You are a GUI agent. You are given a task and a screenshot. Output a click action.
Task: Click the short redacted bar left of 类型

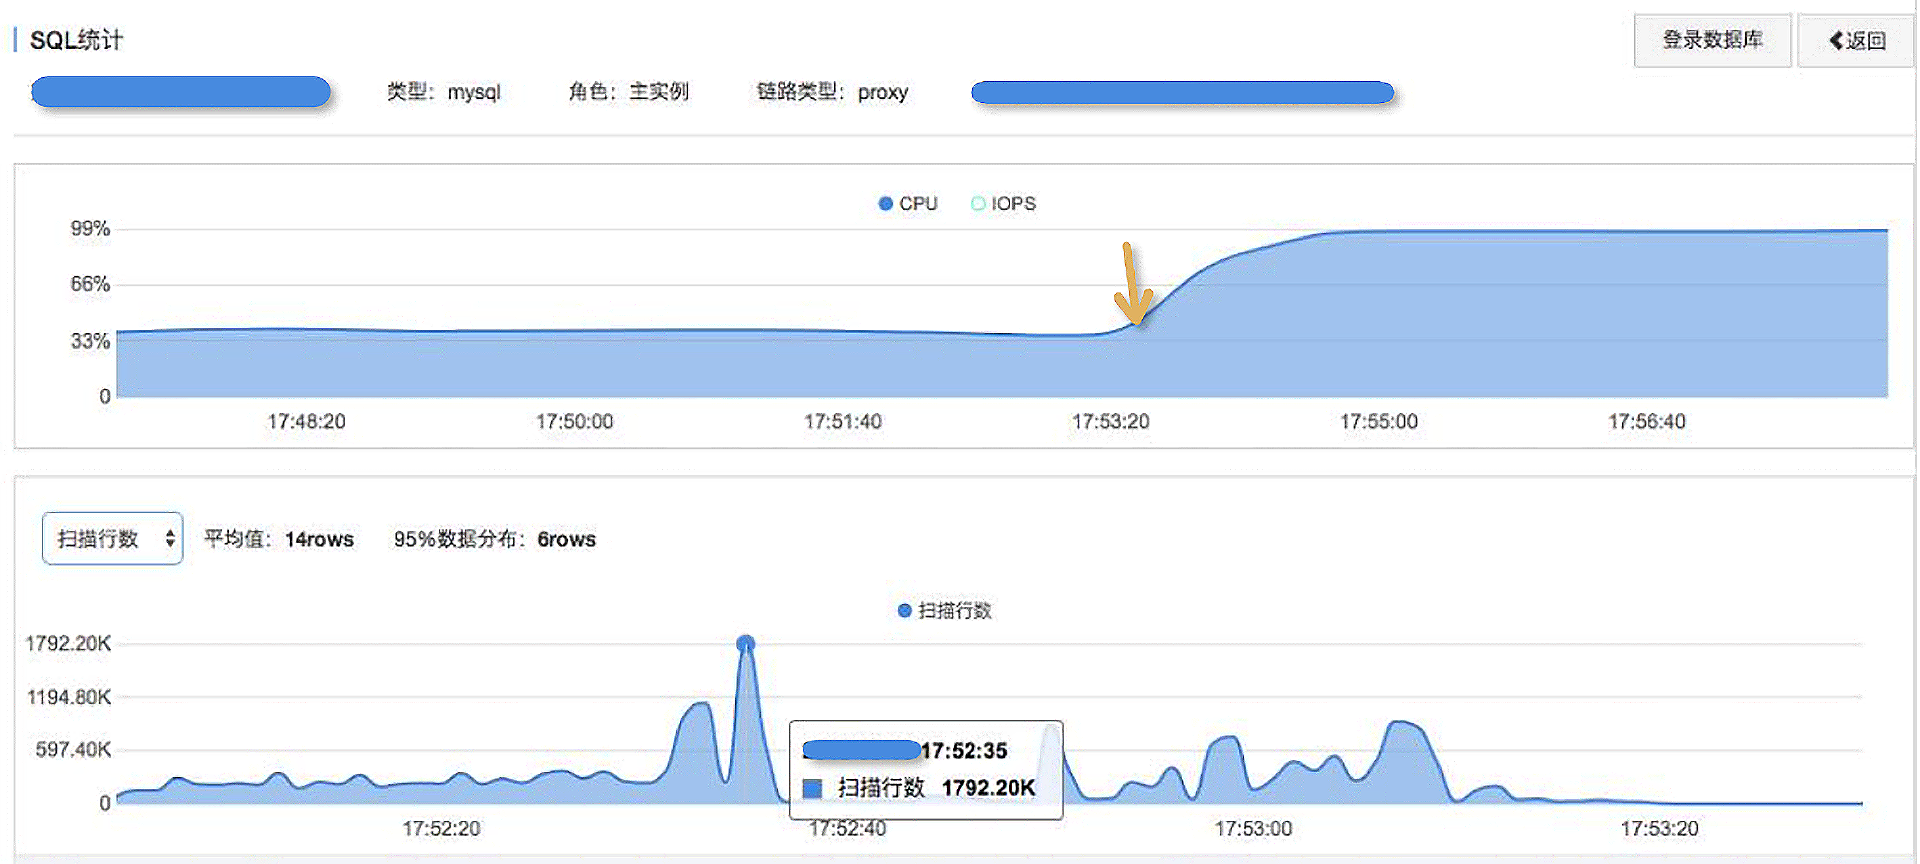point(181,92)
